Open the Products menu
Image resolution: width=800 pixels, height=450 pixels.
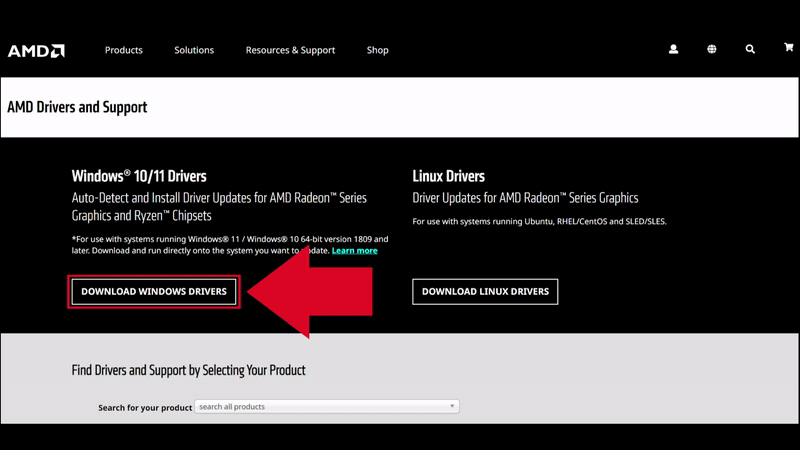click(124, 50)
